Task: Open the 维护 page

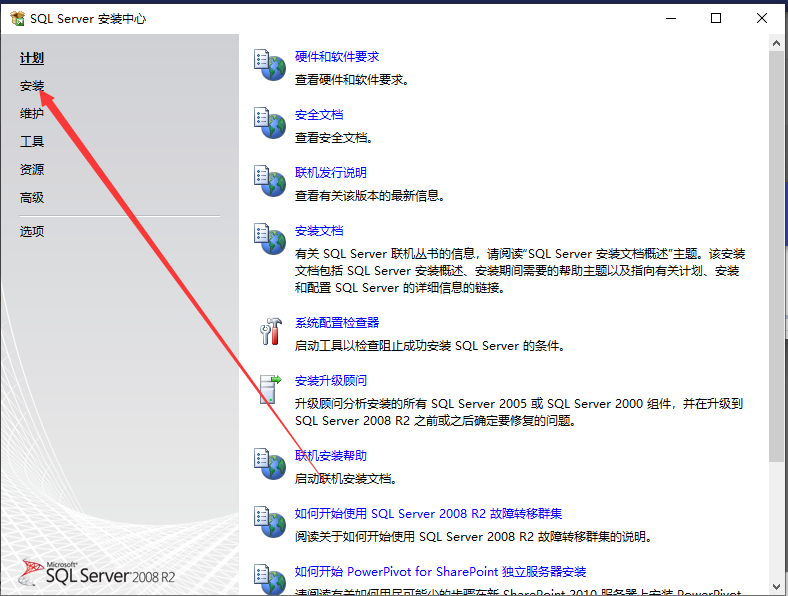Action: point(32,114)
